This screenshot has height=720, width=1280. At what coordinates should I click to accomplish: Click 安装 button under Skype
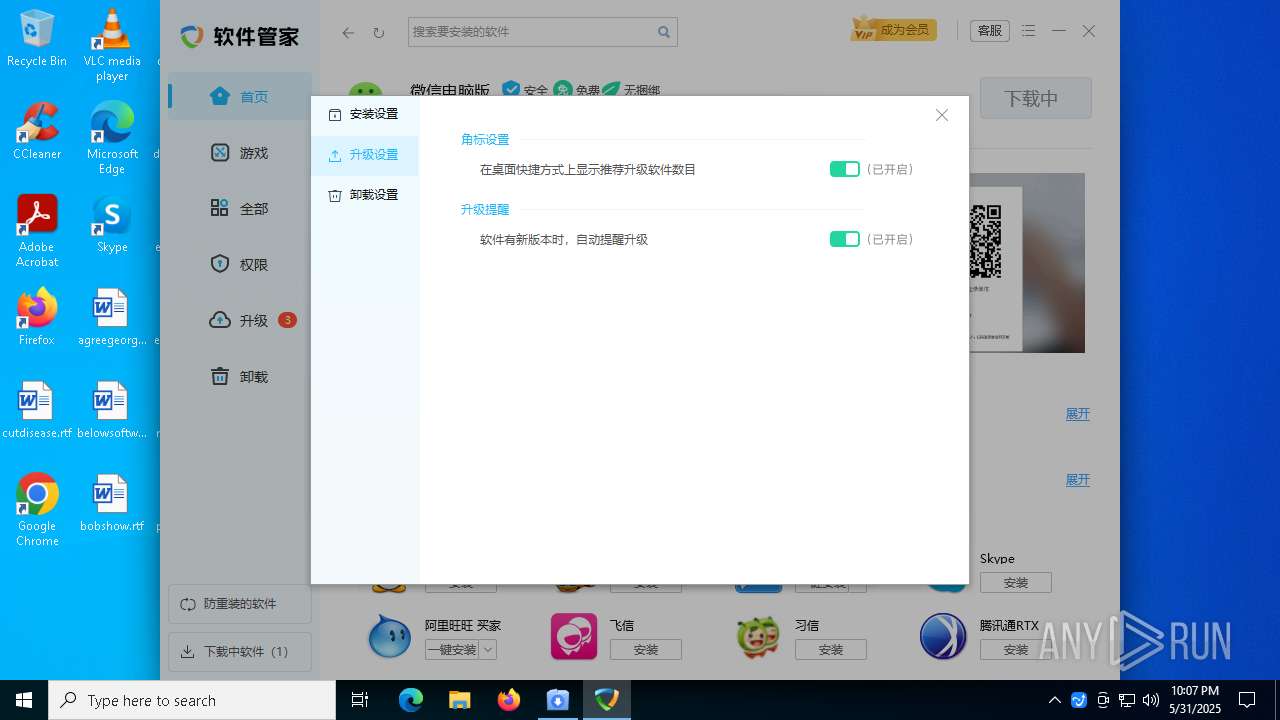(1016, 583)
